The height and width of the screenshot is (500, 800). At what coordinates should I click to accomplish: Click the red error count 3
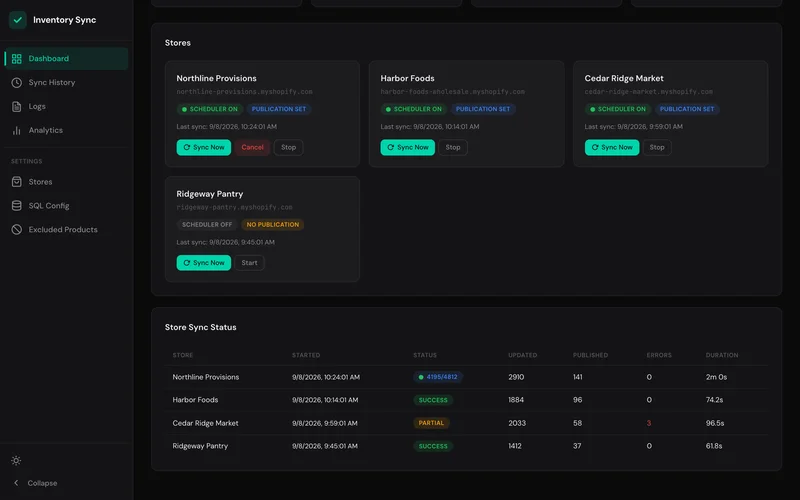648,423
